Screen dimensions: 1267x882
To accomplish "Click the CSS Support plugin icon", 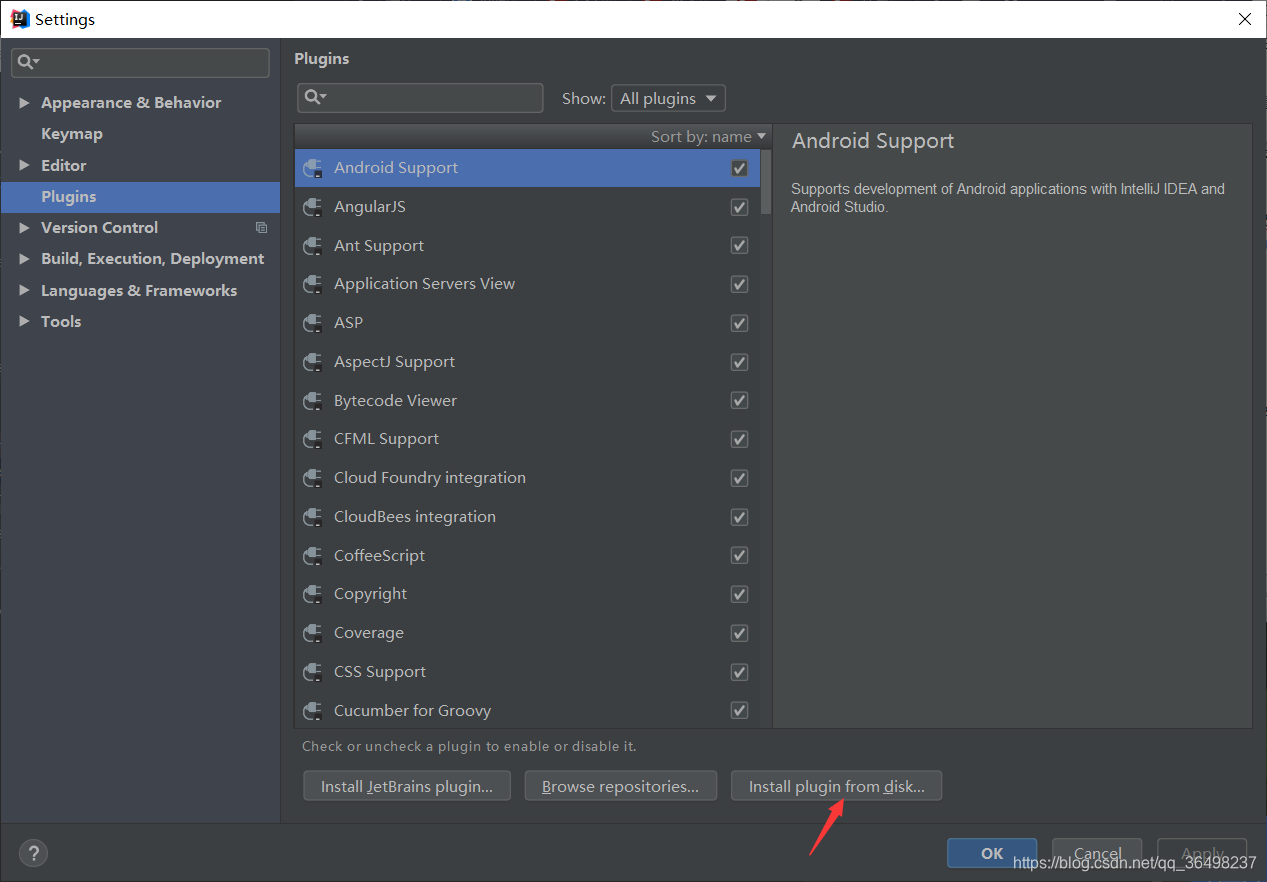I will [x=313, y=672].
